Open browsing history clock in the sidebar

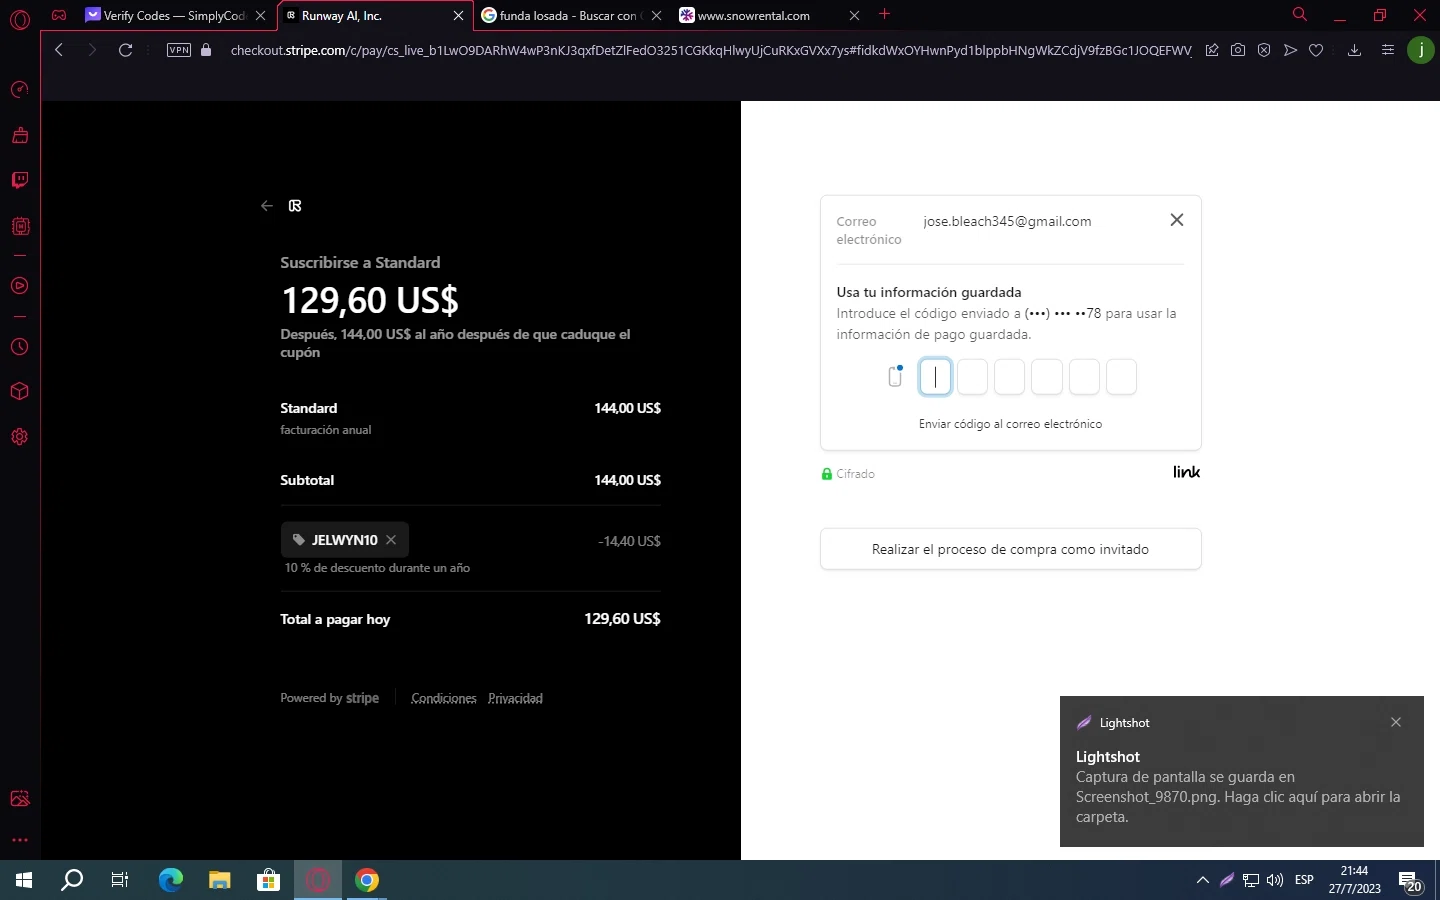pyautogui.click(x=19, y=347)
